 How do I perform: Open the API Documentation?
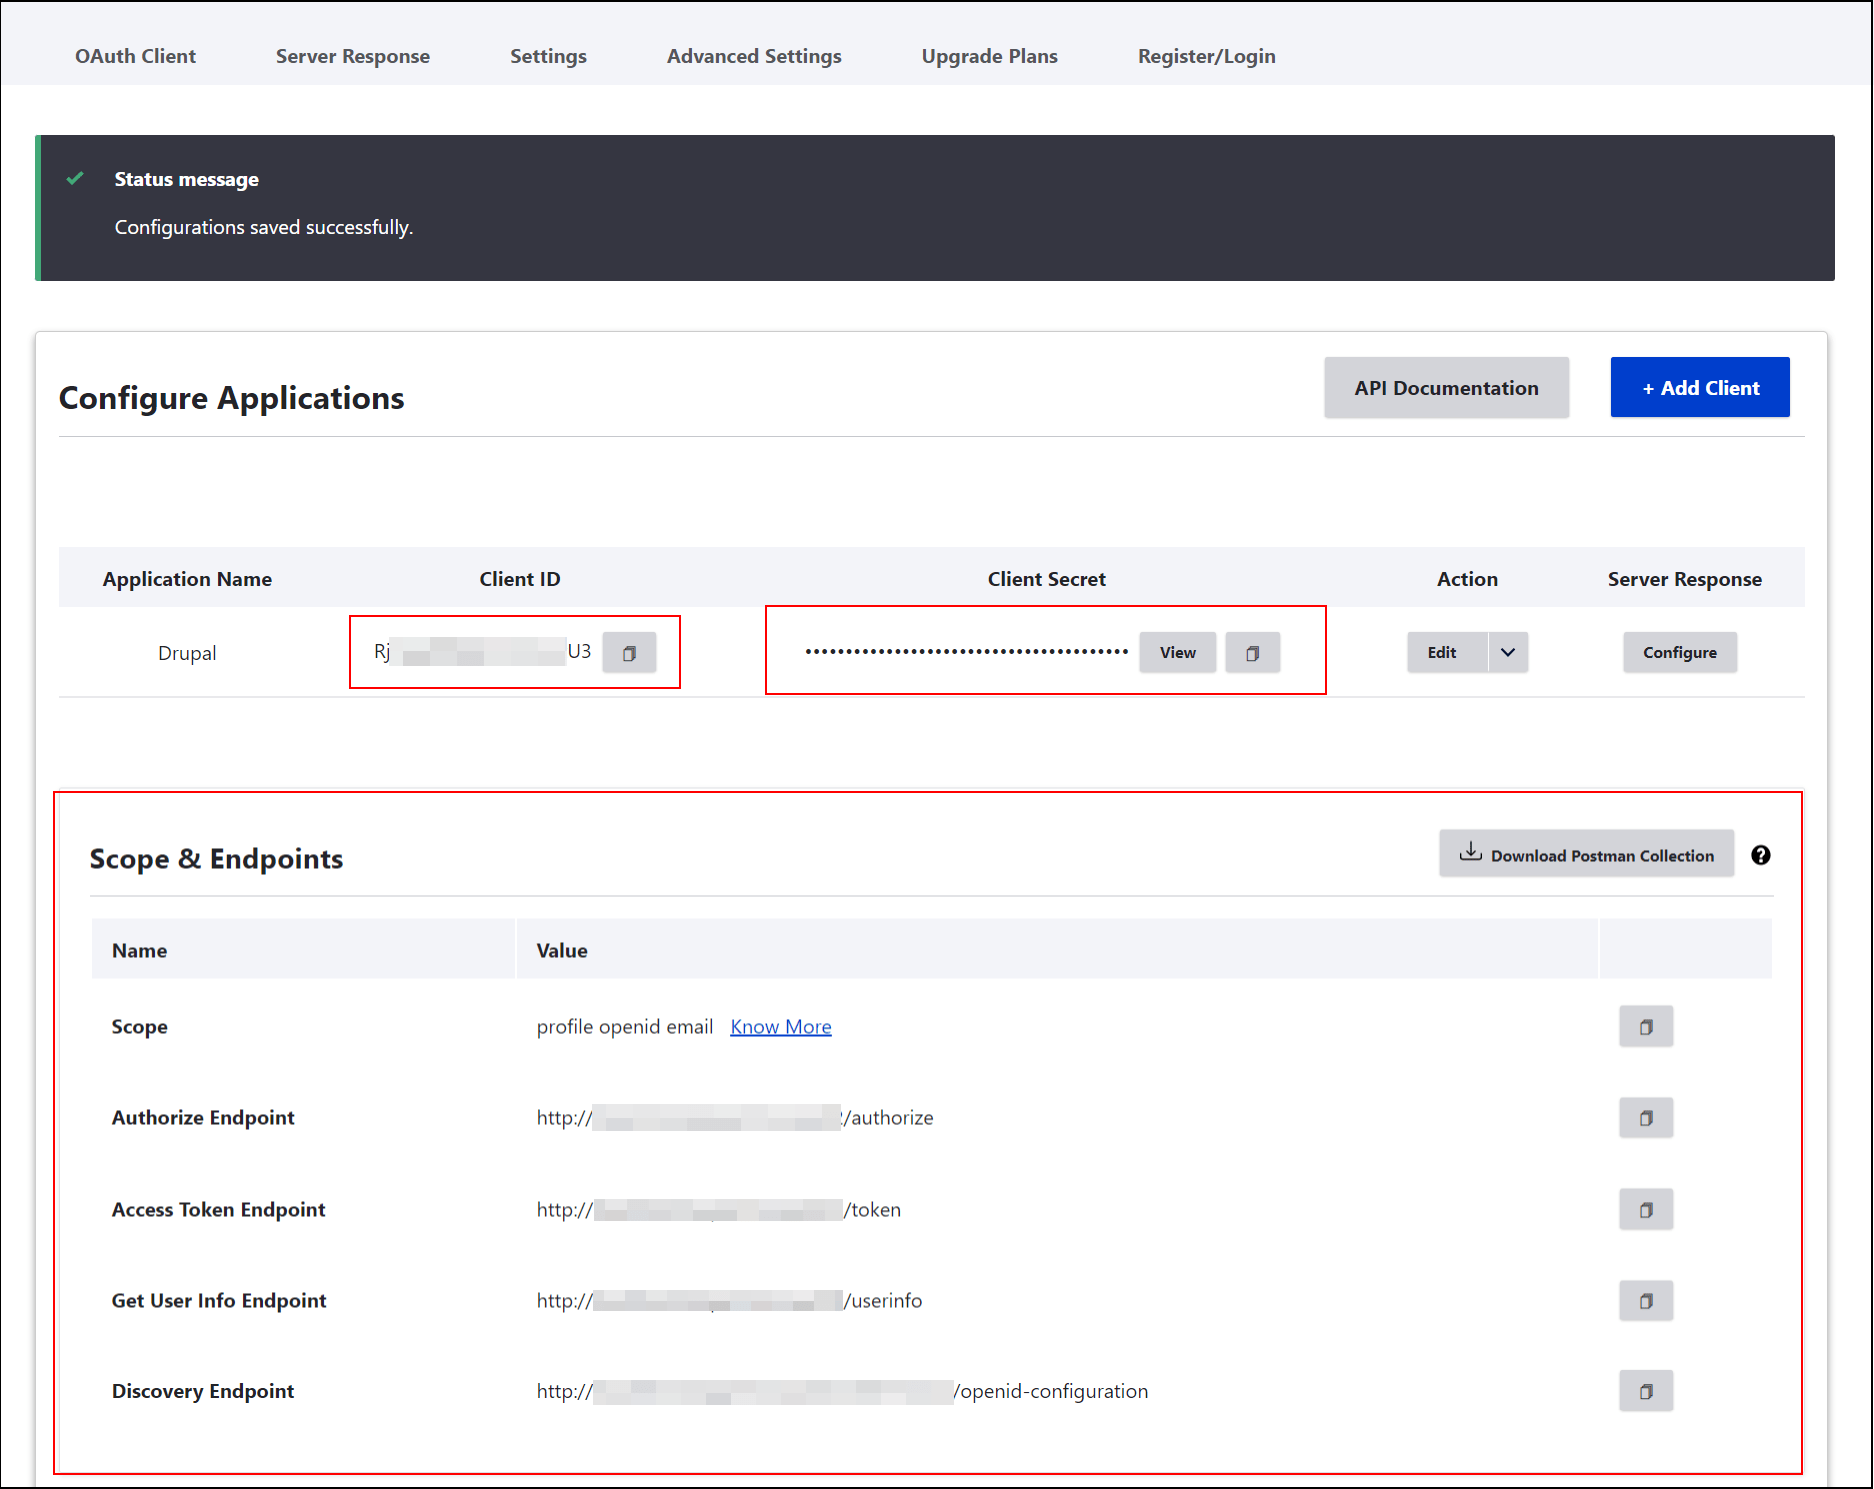coord(1446,387)
